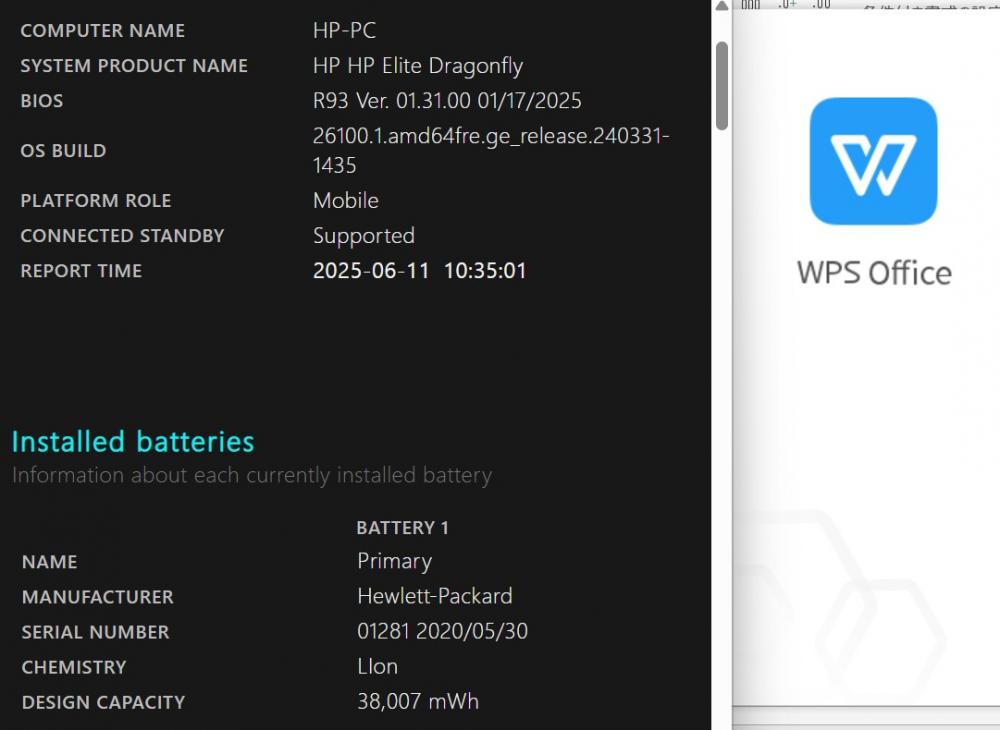
Task: Select the value "HP-PC"
Action: 344,31
